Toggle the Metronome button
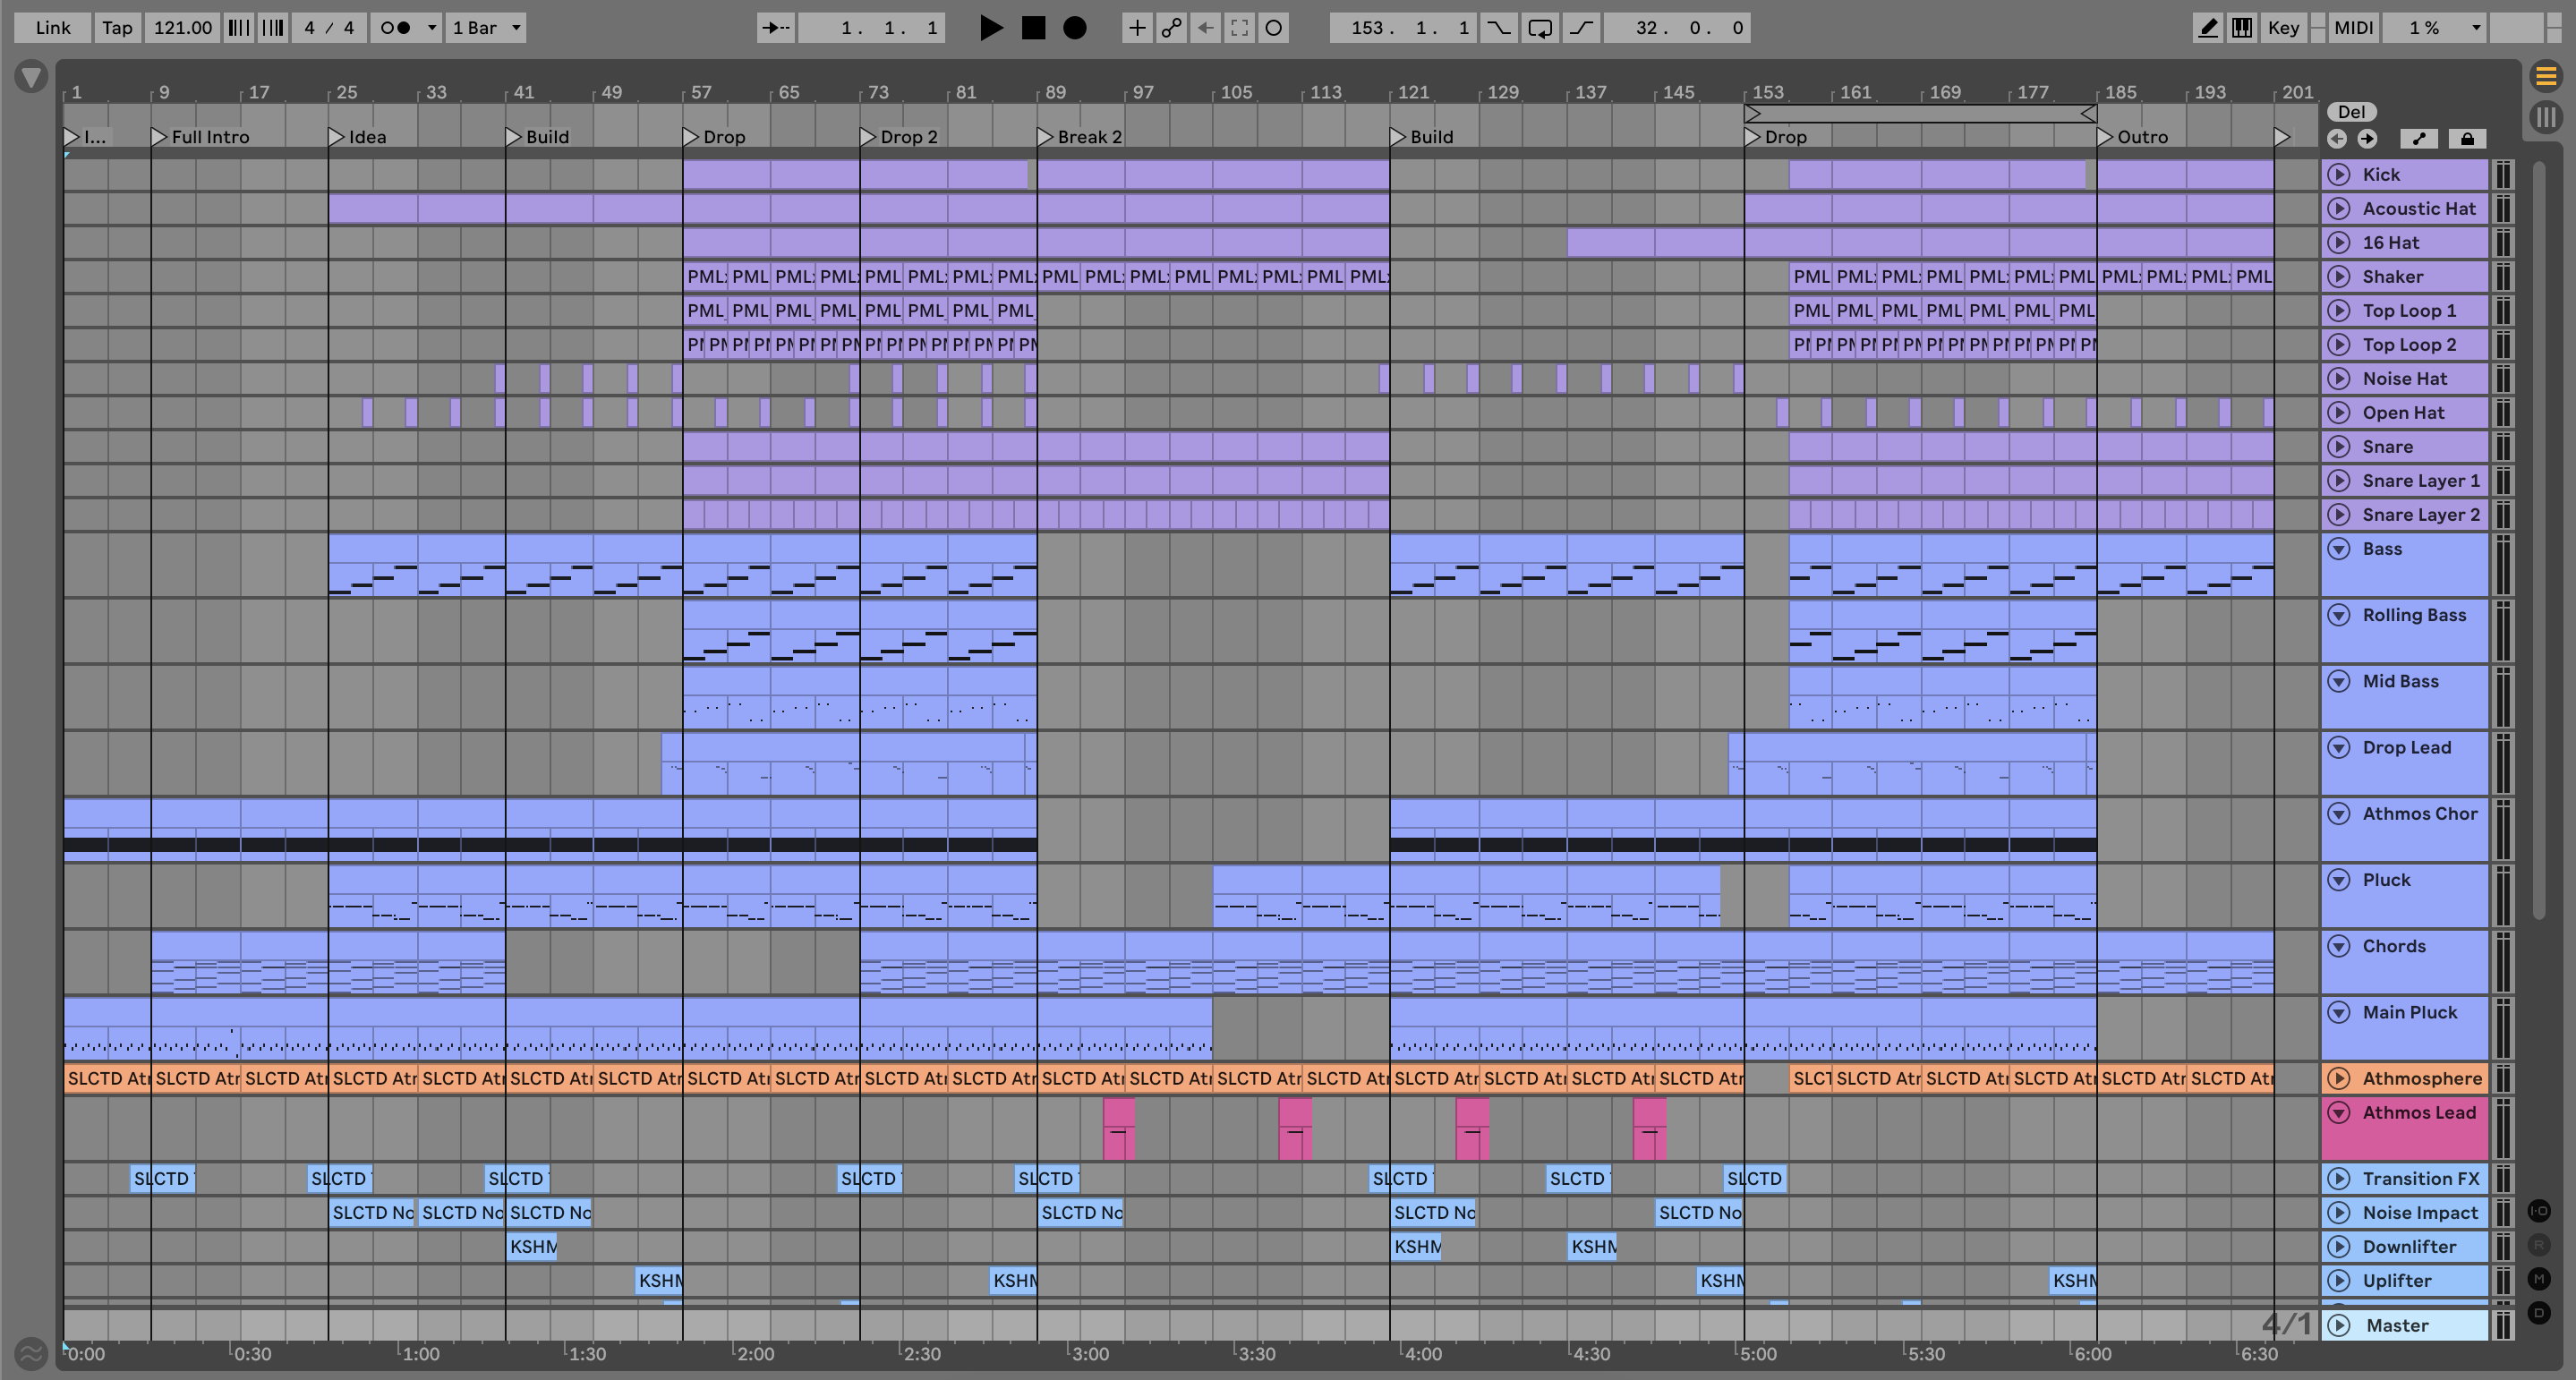Screen dimensions: 2576x1380 (x=396, y=28)
